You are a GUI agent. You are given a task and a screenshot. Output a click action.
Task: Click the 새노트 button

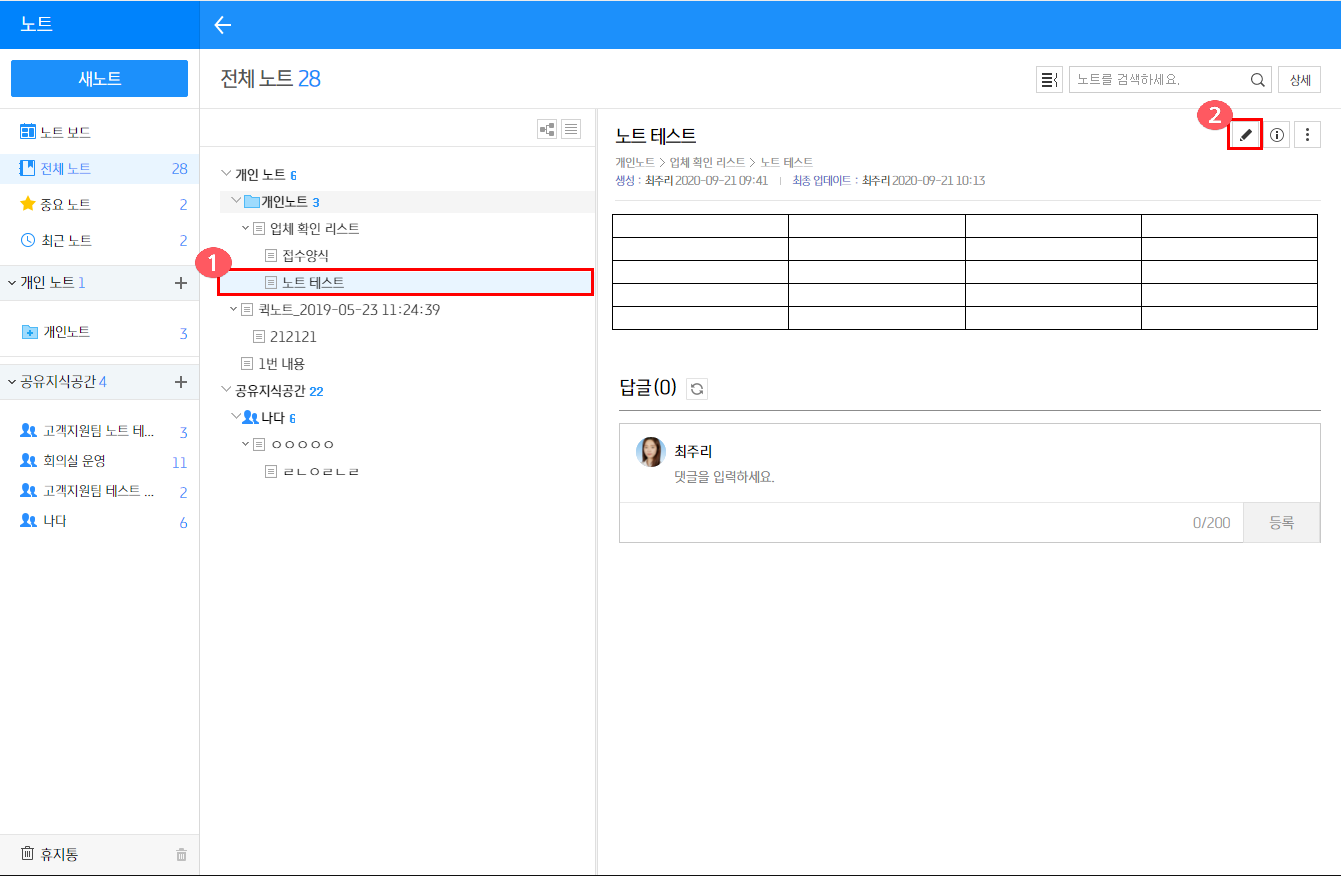99,79
